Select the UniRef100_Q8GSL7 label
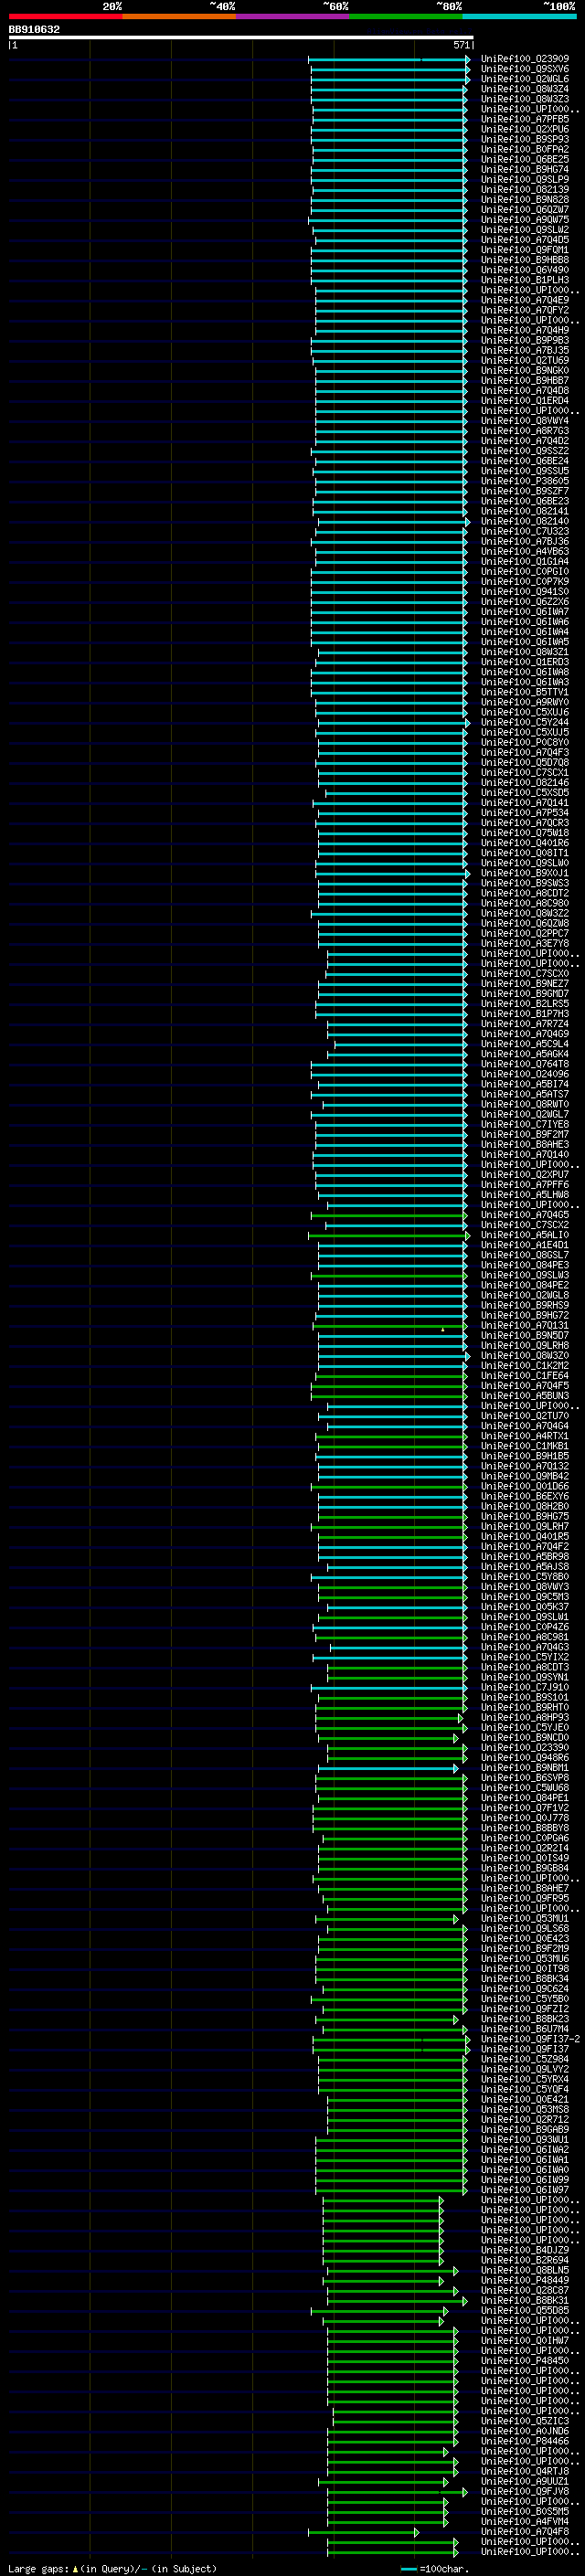The width and height of the screenshot is (585, 2576). coord(525,1255)
